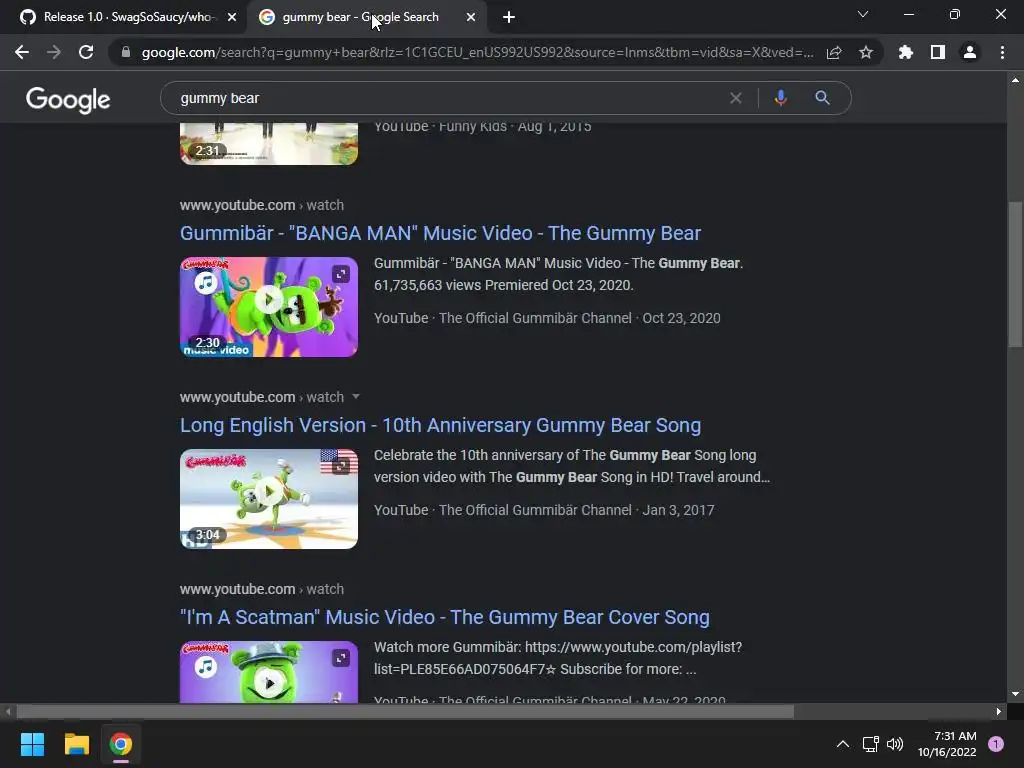Viewport: 1024px width, 768px height.
Task: Expand preview on BANGA MAN thumbnail
Action: pyautogui.click(x=340, y=274)
